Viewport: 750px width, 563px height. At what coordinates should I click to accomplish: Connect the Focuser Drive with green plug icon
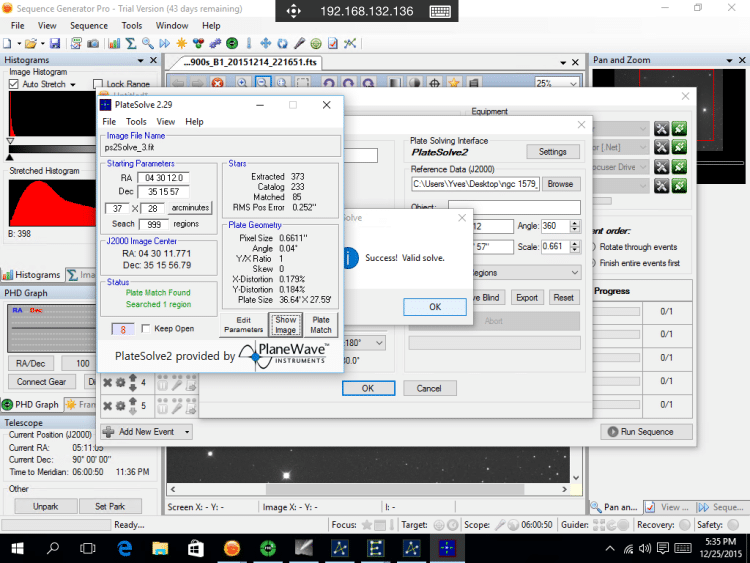(679, 166)
